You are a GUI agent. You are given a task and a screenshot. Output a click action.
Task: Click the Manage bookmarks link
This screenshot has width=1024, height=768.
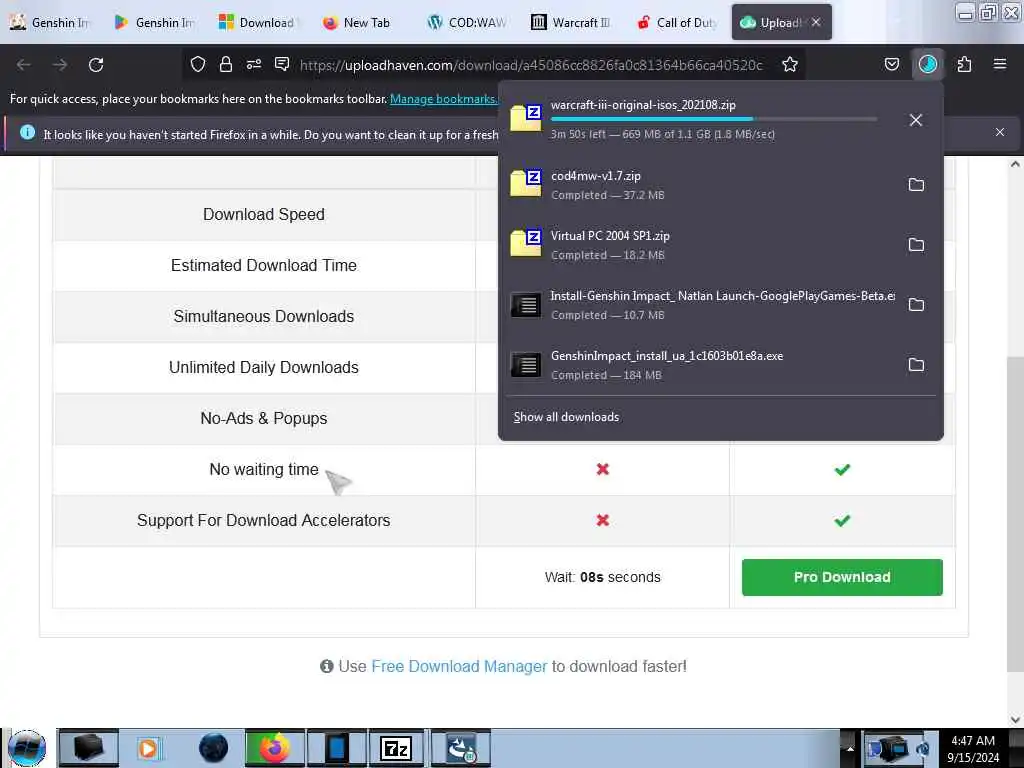(x=443, y=99)
